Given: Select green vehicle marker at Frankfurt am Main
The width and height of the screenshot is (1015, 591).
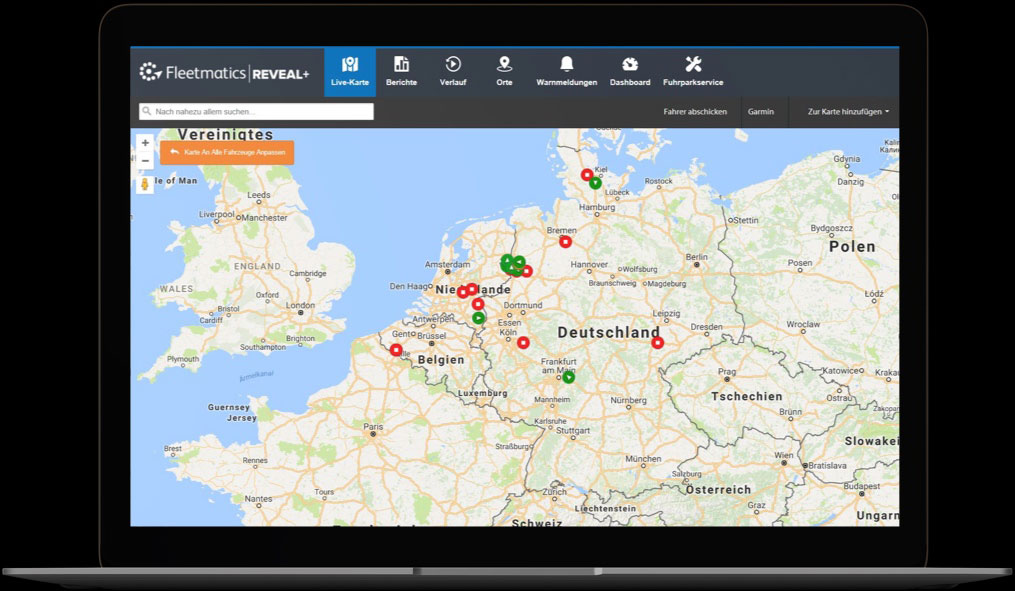Looking at the screenshot, I should (x=568, y=377).
